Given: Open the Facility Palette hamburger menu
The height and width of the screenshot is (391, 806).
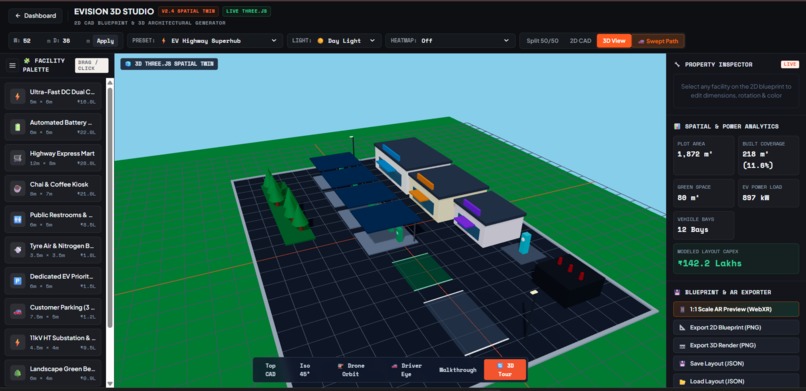Looking at the screenshot, I should click(12, 65).
